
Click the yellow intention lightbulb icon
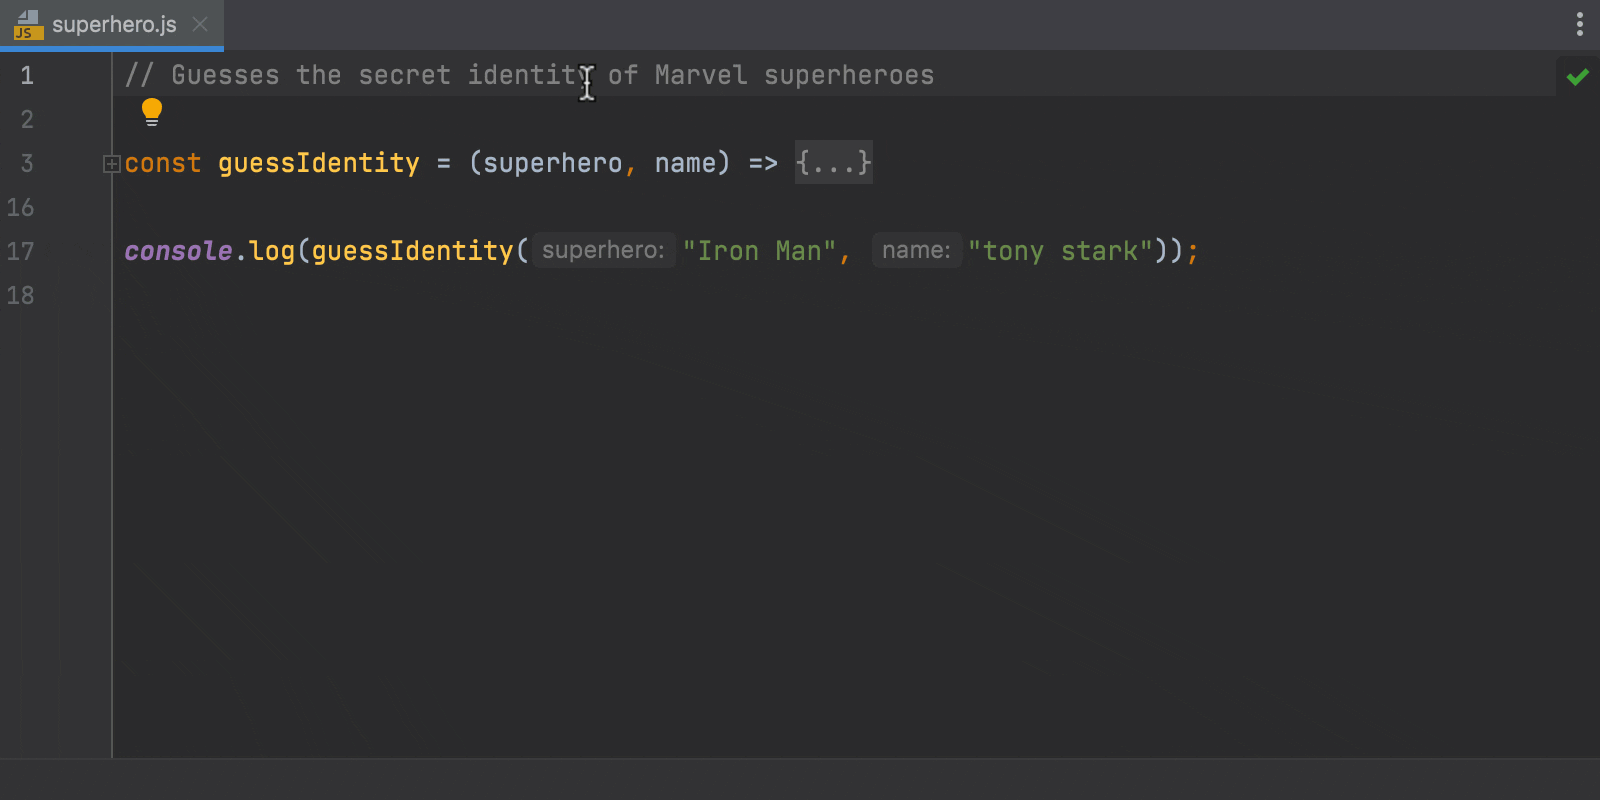pyautogui.click(x=152, y=112)
